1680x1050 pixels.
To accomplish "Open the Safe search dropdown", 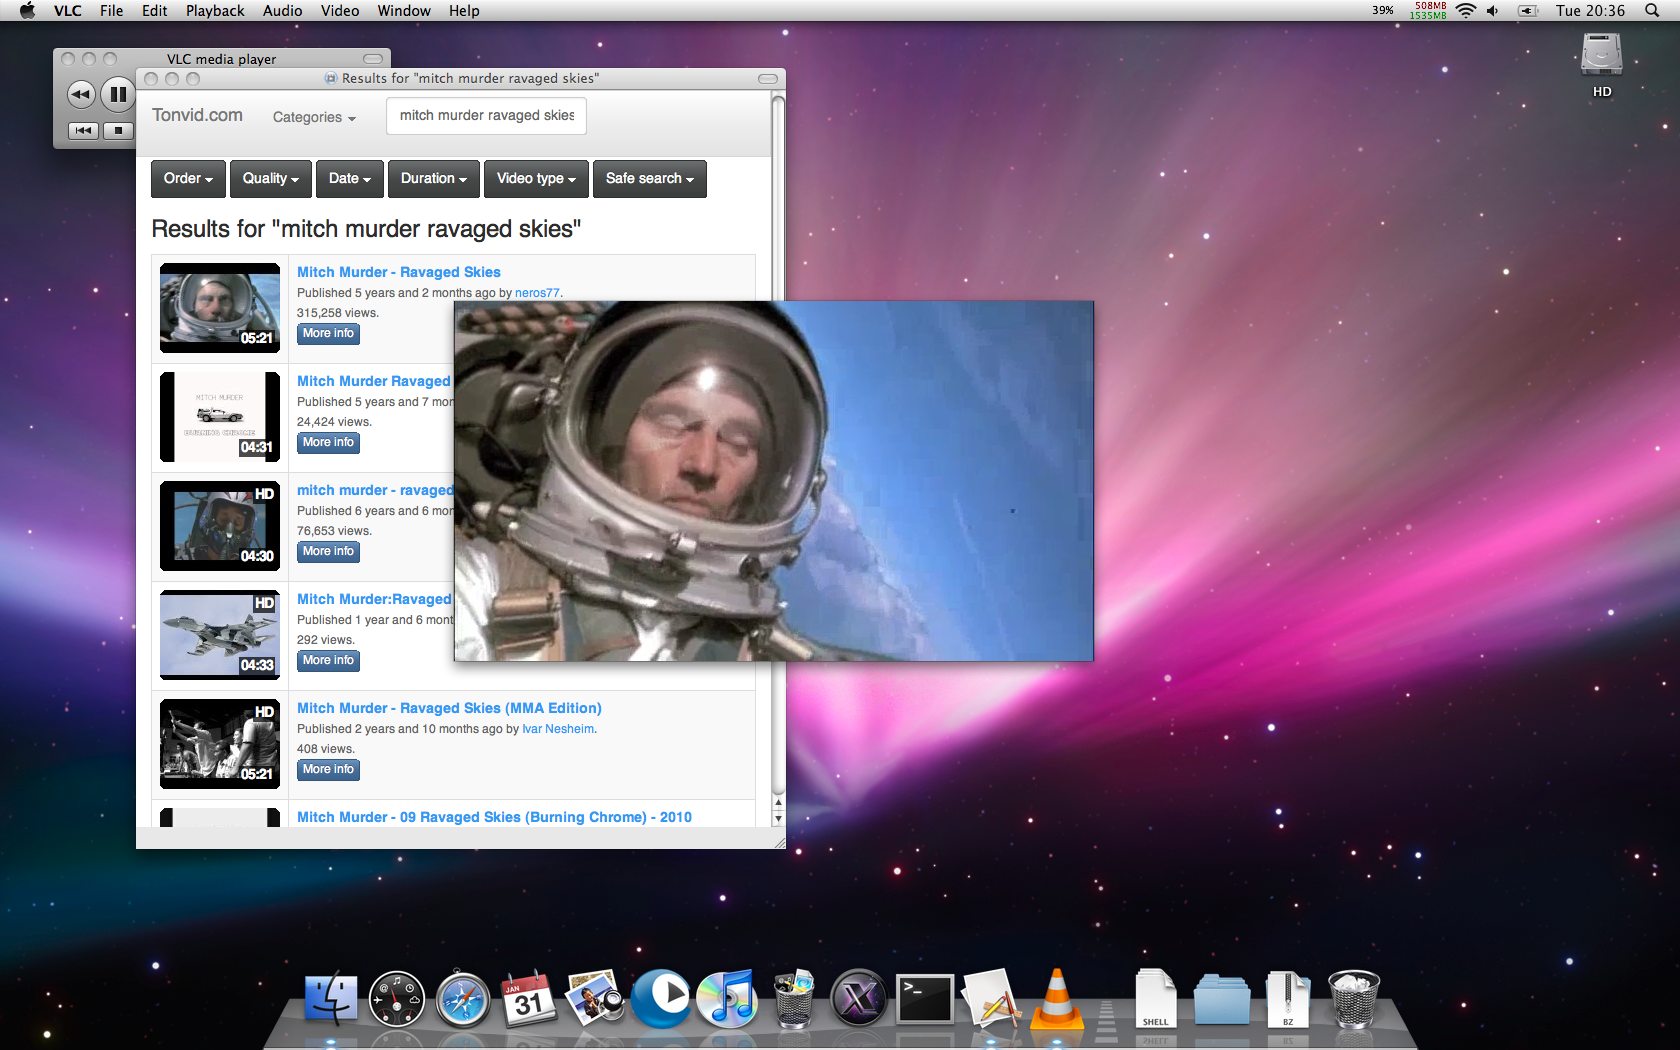I will click(649, 179).
